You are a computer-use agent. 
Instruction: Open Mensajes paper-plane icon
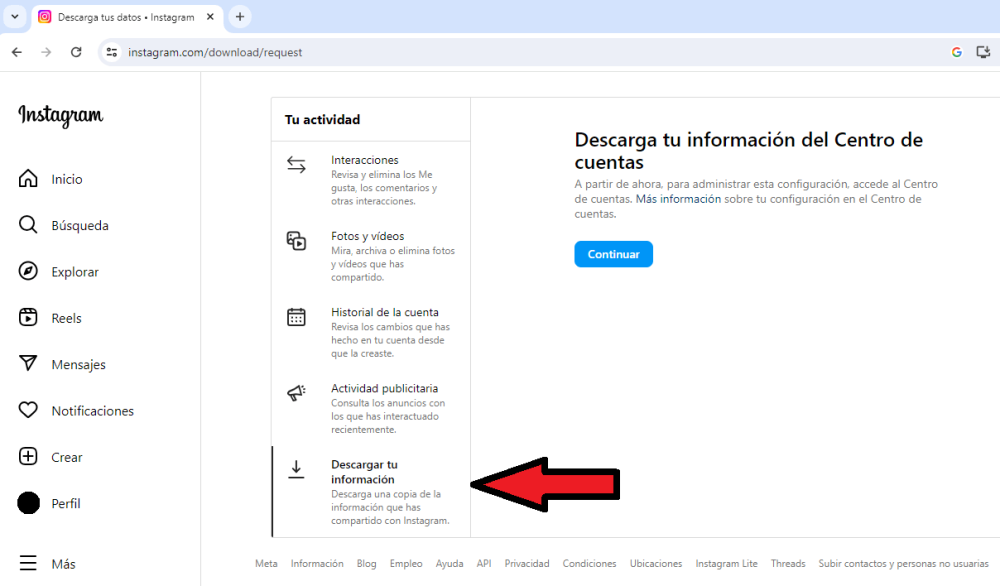tap(28, 363)
